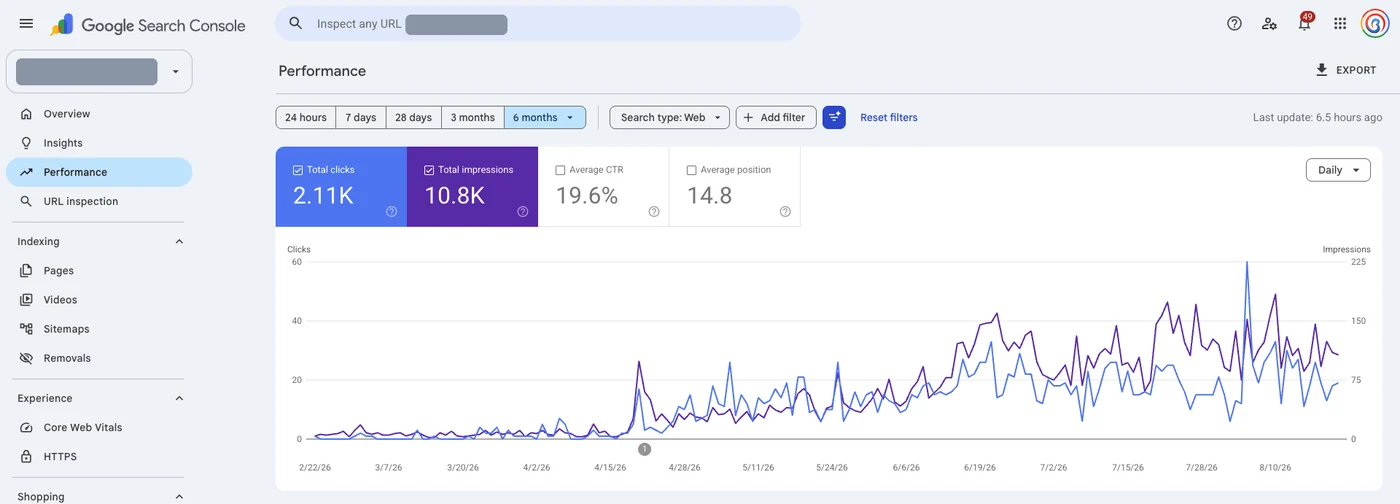Collapse the Indexing section

tap(180, 241)
